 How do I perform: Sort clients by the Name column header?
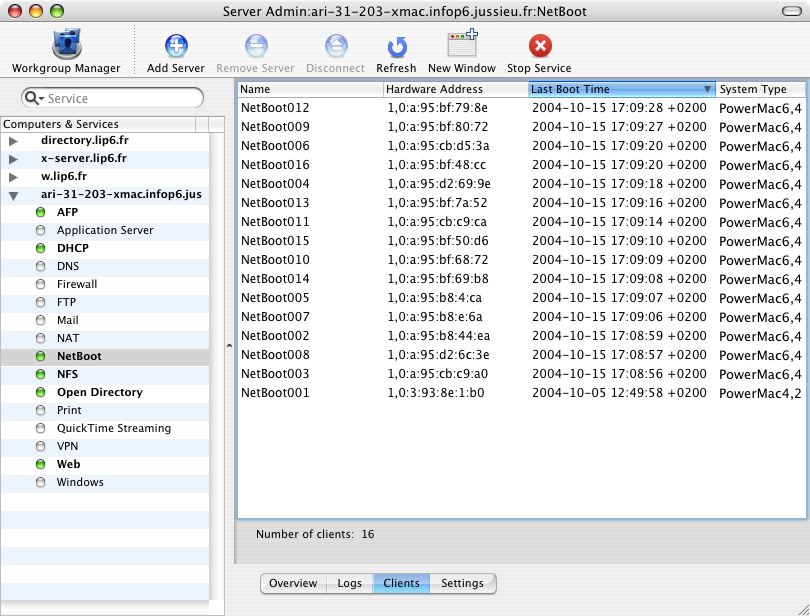[x=310, y=89]
